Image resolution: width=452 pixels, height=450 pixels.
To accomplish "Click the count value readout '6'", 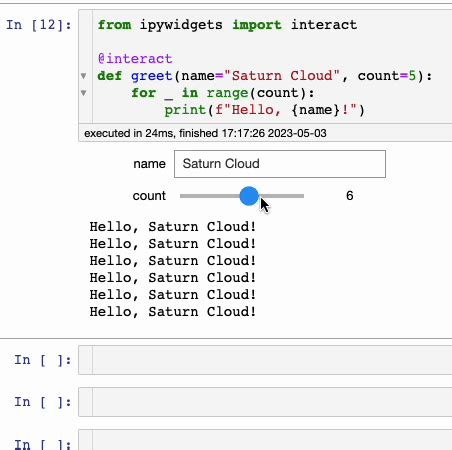I will click(x=349, y=196).
